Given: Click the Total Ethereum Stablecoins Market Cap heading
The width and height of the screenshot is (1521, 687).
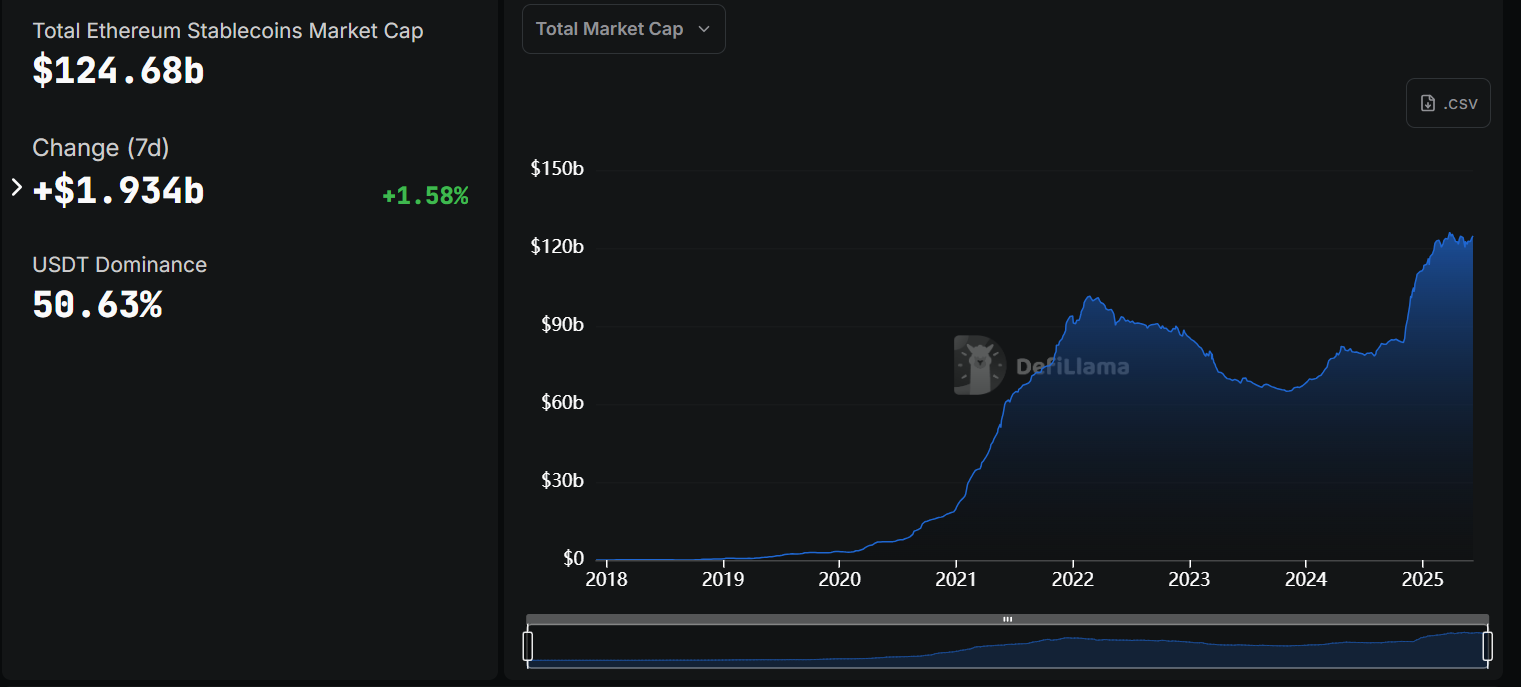Looking at the screenshot, I should click(x=228, y=31).
